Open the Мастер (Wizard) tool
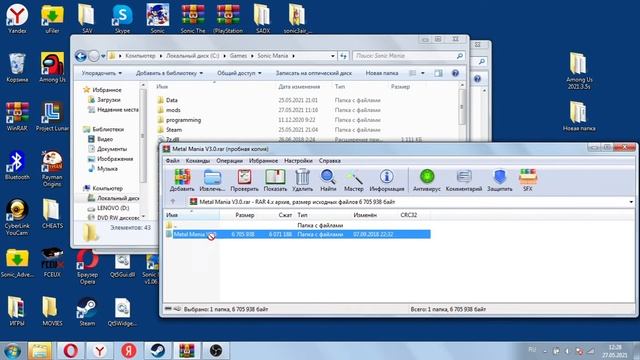 click(x=353, y=180)
